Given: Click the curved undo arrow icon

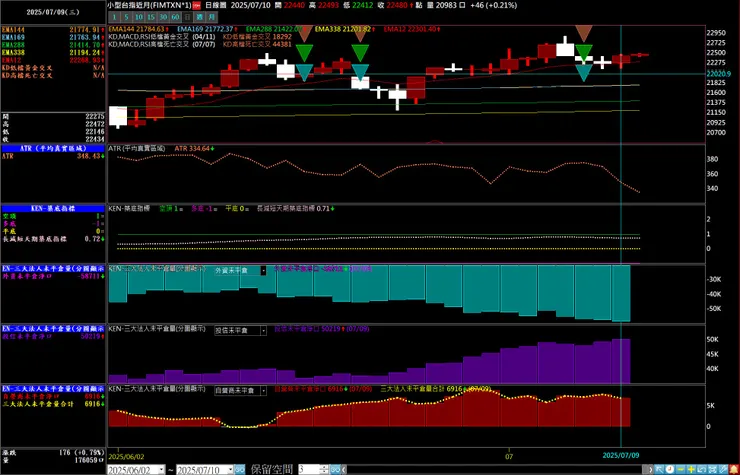Looking at the screenshot, I should click(x=701, y=469).
